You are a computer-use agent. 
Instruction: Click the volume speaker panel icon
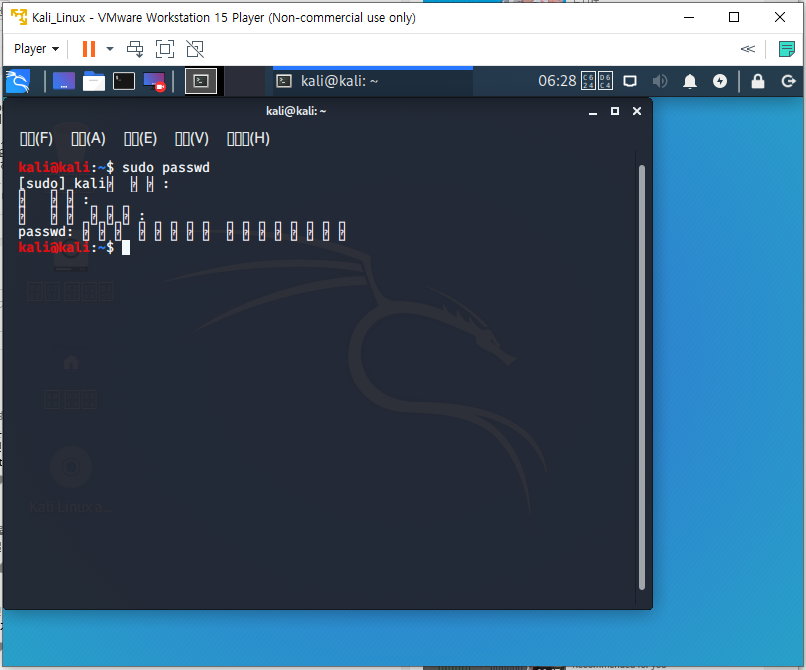[660, 81]
